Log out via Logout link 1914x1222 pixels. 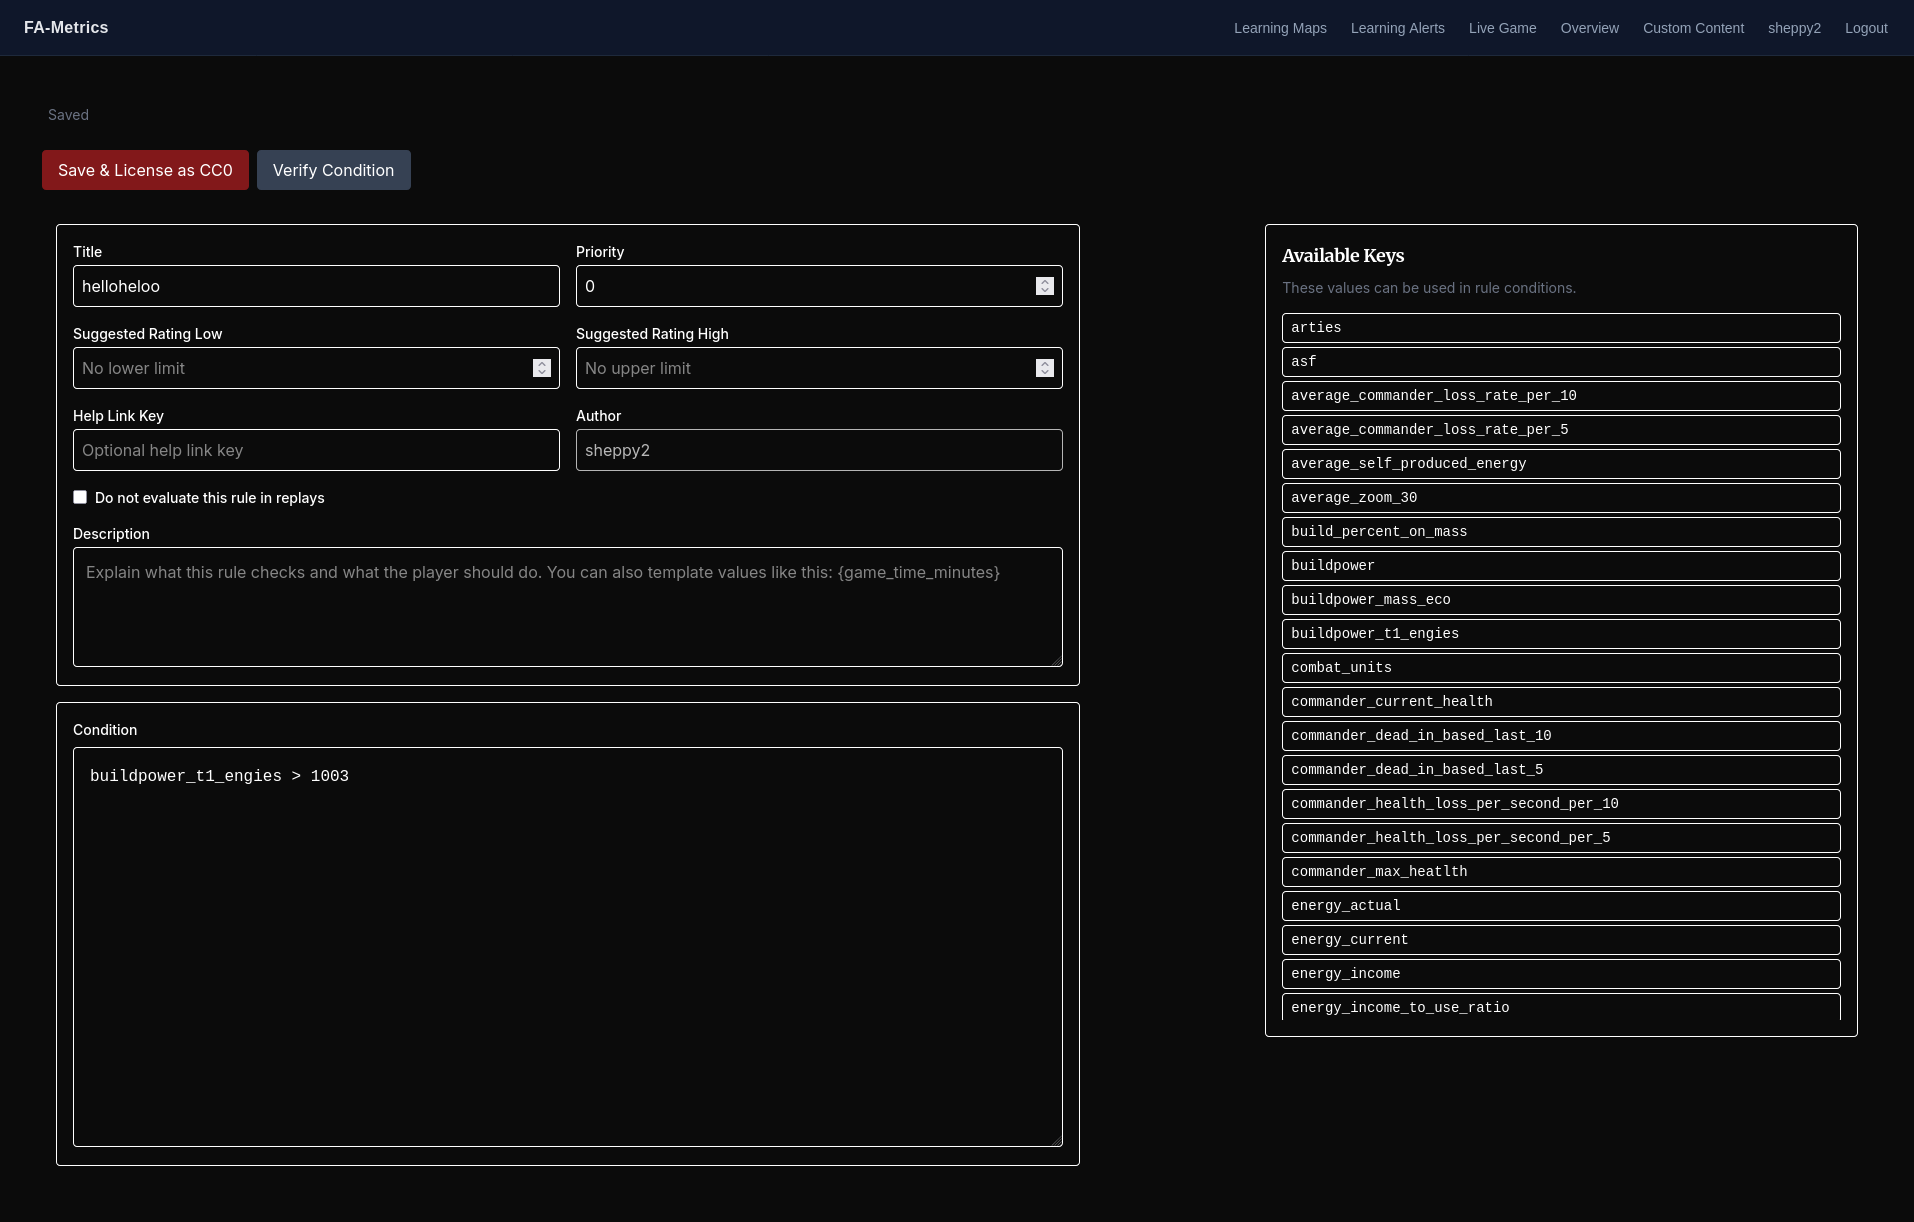click(1866, 28)
